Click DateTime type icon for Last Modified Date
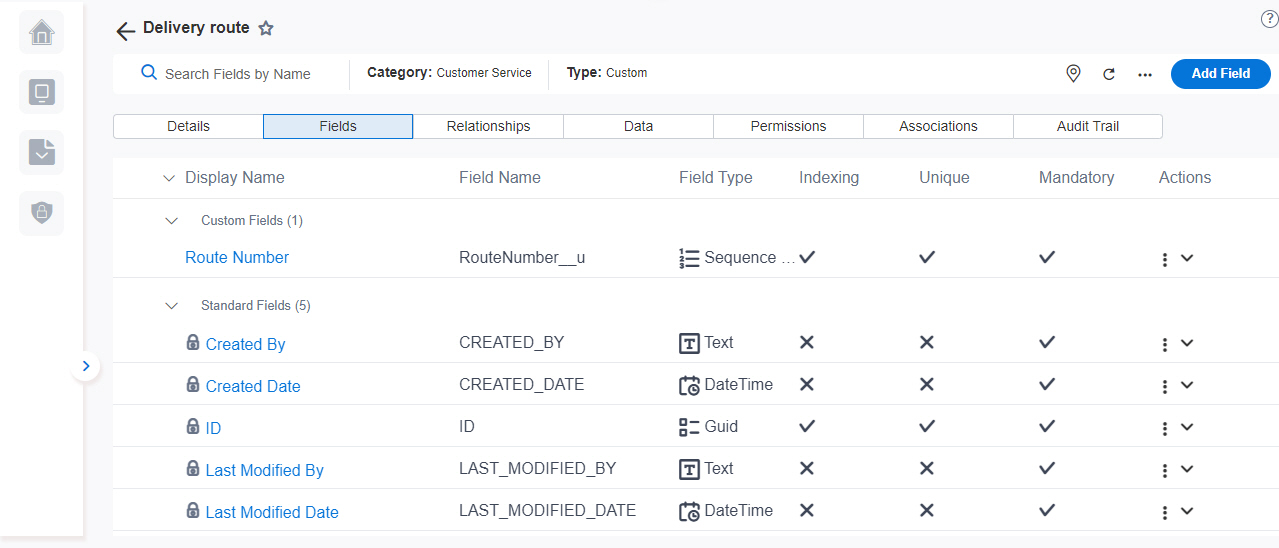This screenshot has height=548, width=1279. coord(689,512)
